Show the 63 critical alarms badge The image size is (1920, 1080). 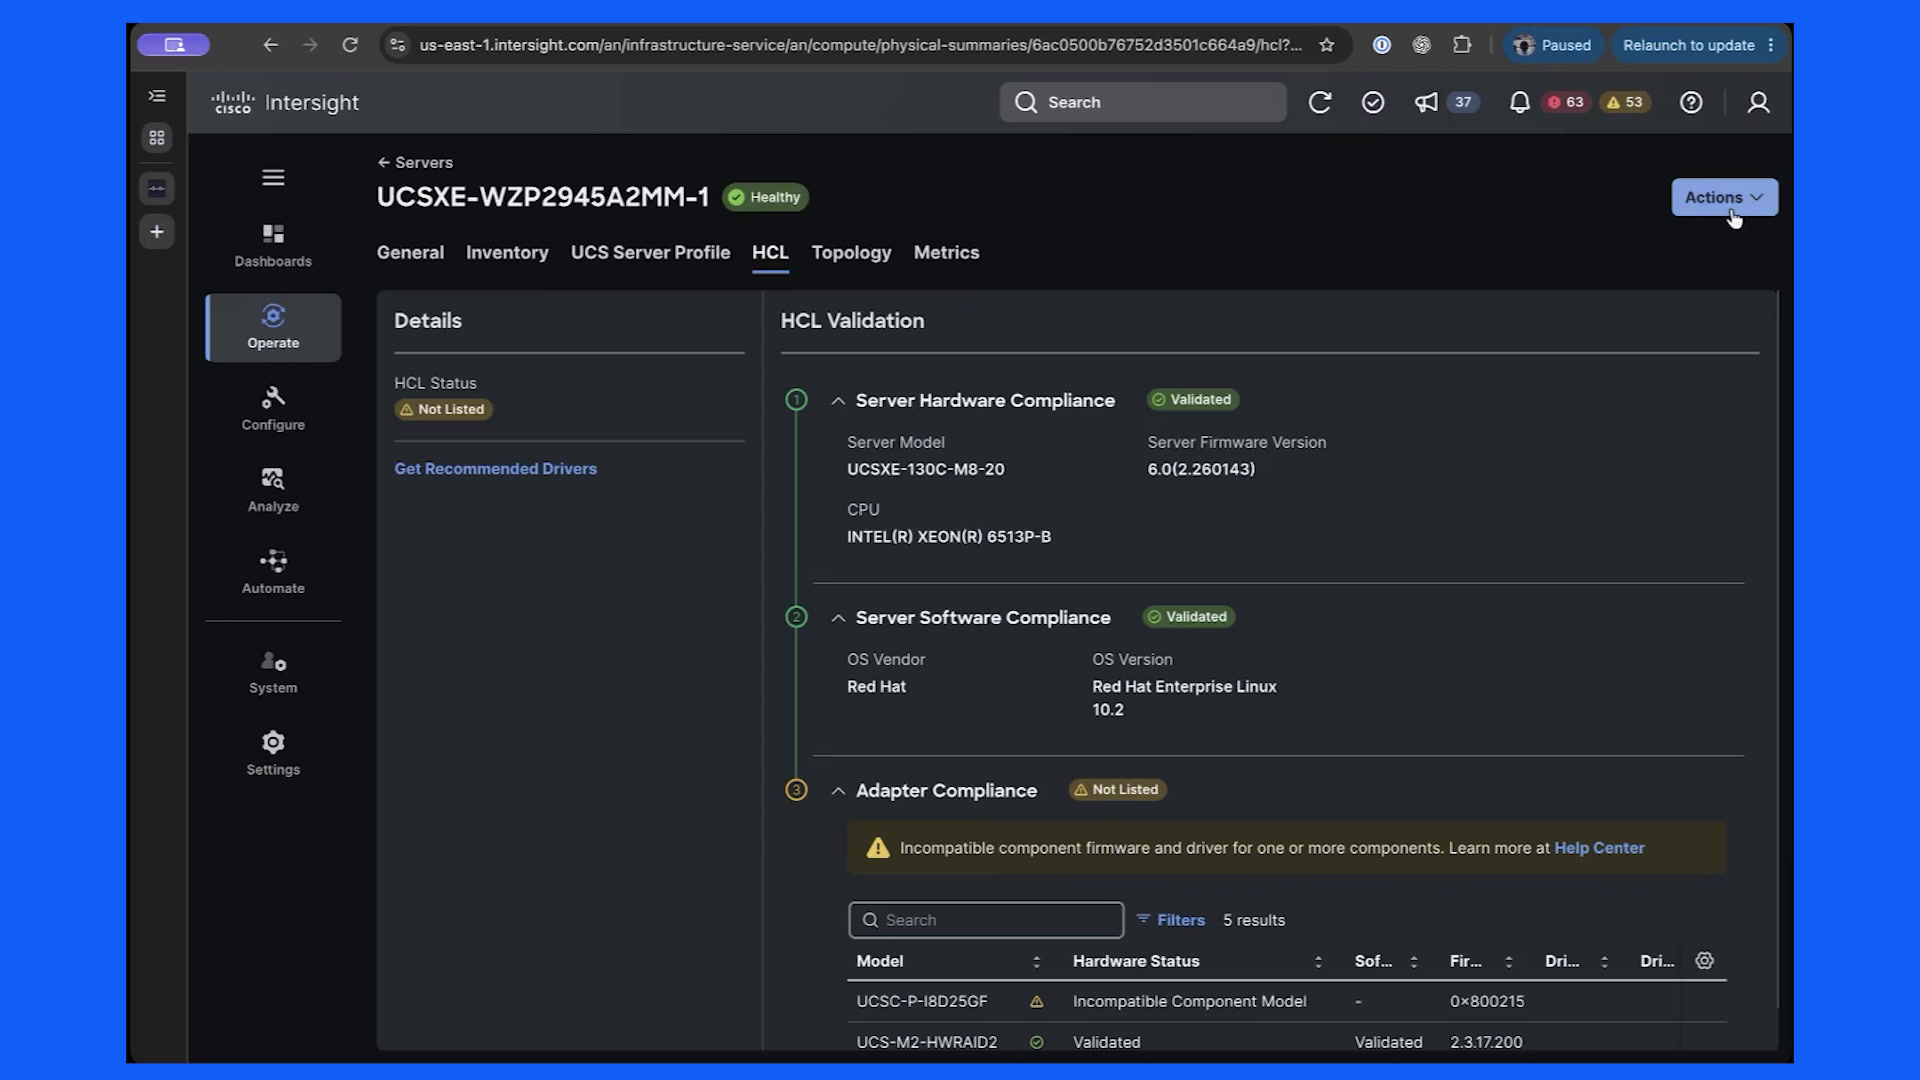1566,102
